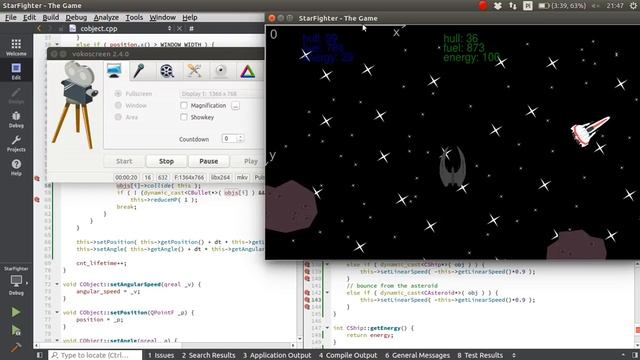Stop the vokoscreen recording
The width and height of the screenshot is (640, 360).
(x=166, y=161)
